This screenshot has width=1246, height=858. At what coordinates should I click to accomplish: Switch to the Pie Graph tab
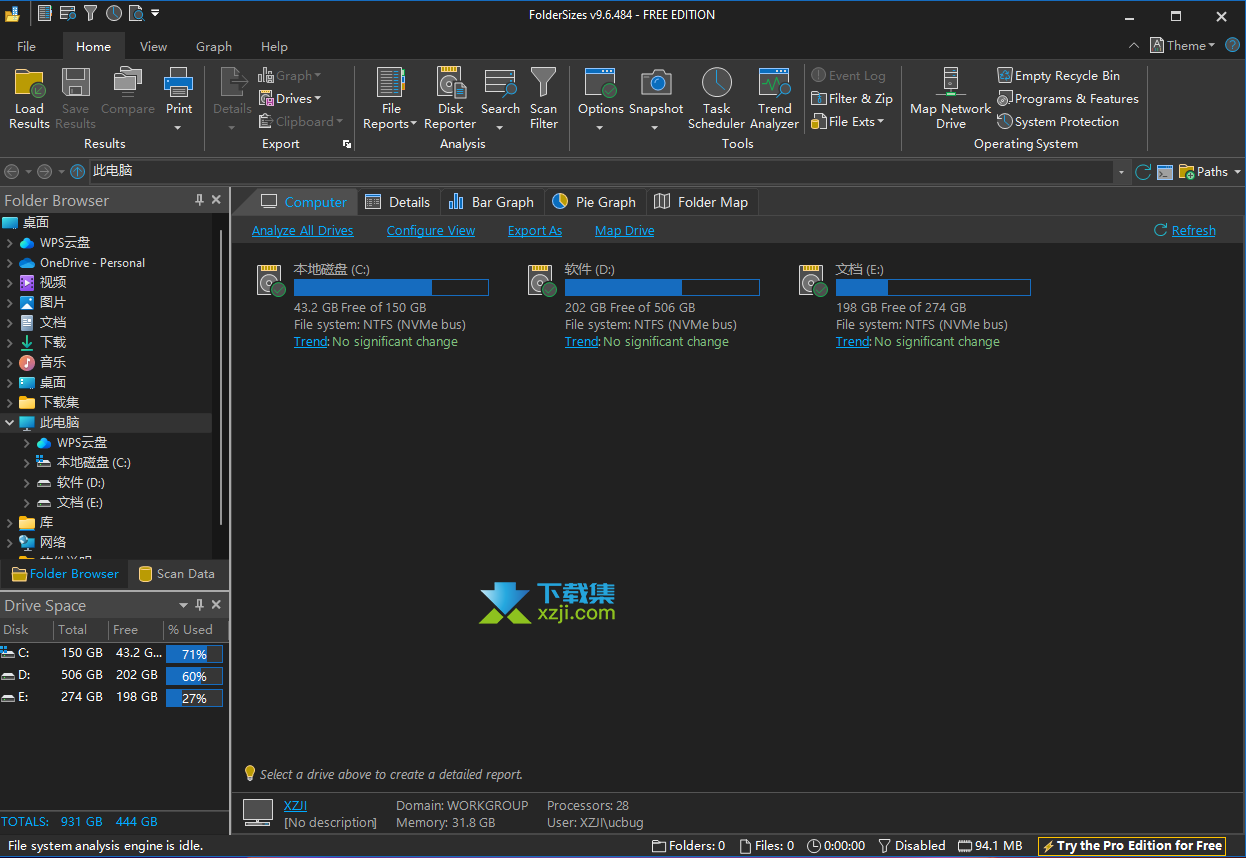tap(594, 202)
